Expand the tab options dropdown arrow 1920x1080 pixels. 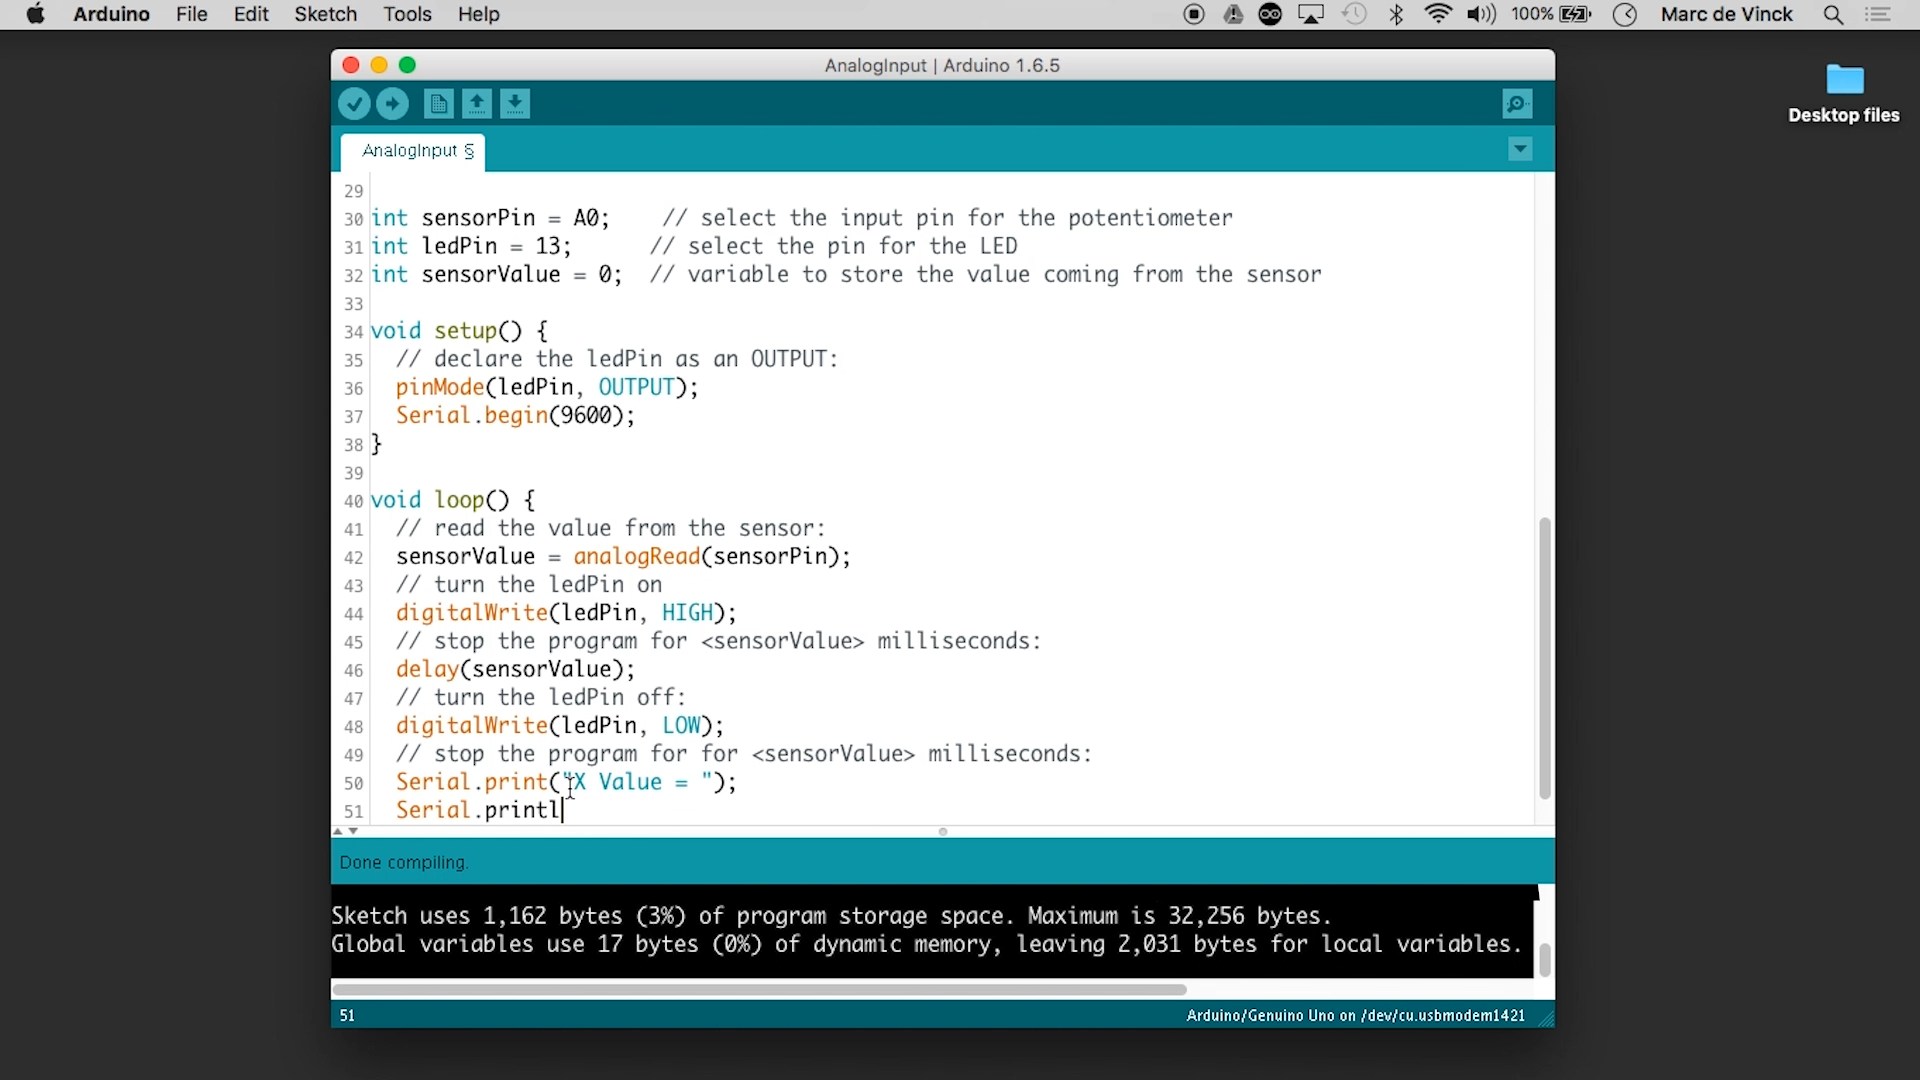[1520, 150]
